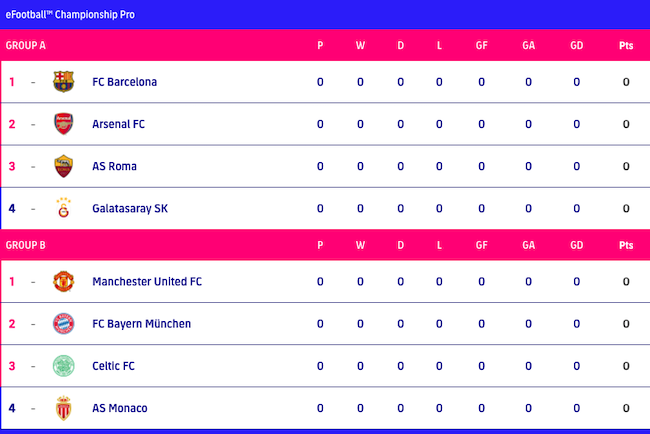Click the AS Monaco club crest

pyautogui.click(x=64, y=408)
